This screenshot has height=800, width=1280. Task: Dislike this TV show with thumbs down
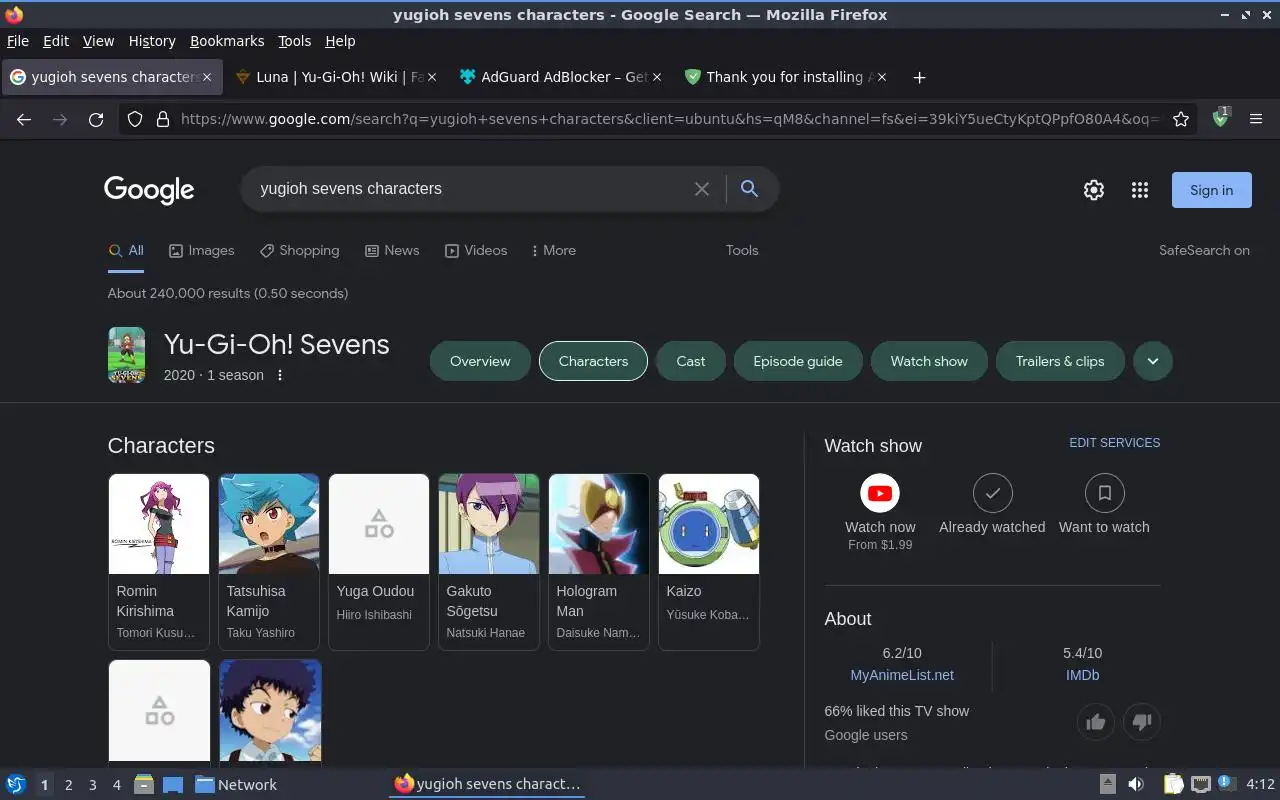(x=1142, y=721)
